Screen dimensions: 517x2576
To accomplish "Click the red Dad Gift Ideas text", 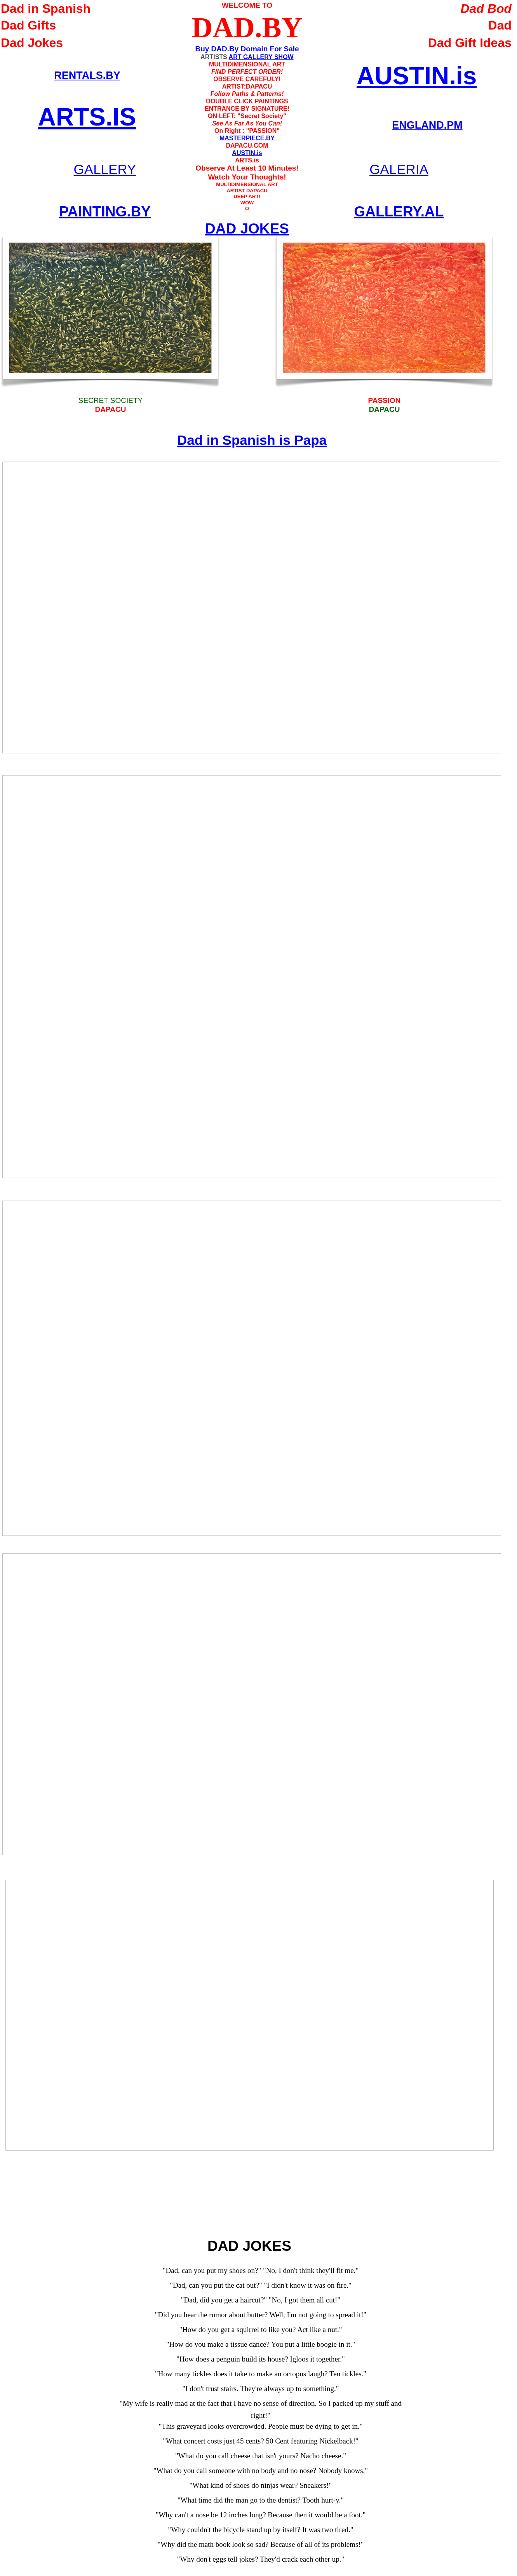I will (x=469, y=43).
